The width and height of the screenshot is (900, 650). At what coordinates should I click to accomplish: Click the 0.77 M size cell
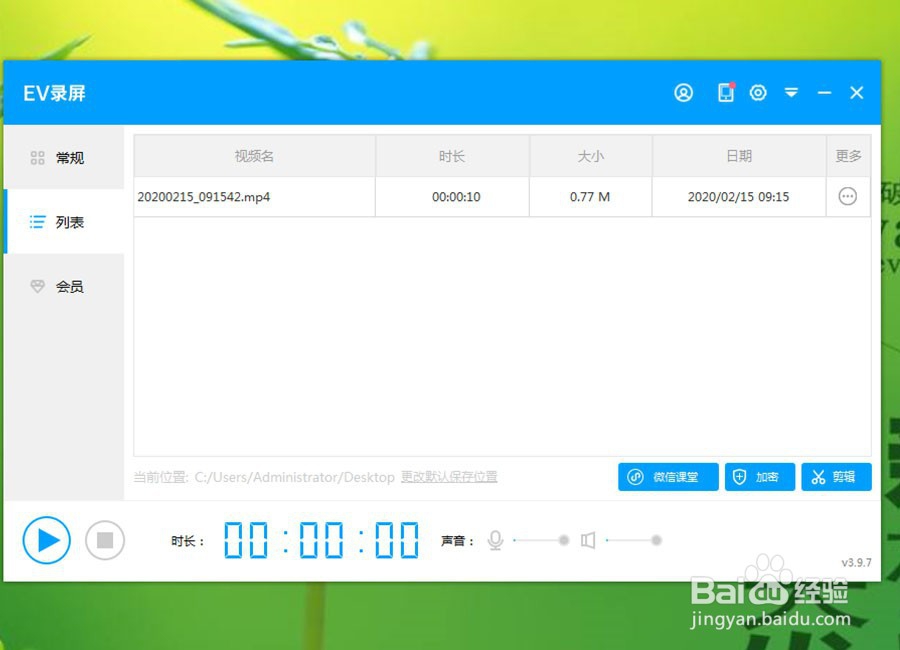590,197
